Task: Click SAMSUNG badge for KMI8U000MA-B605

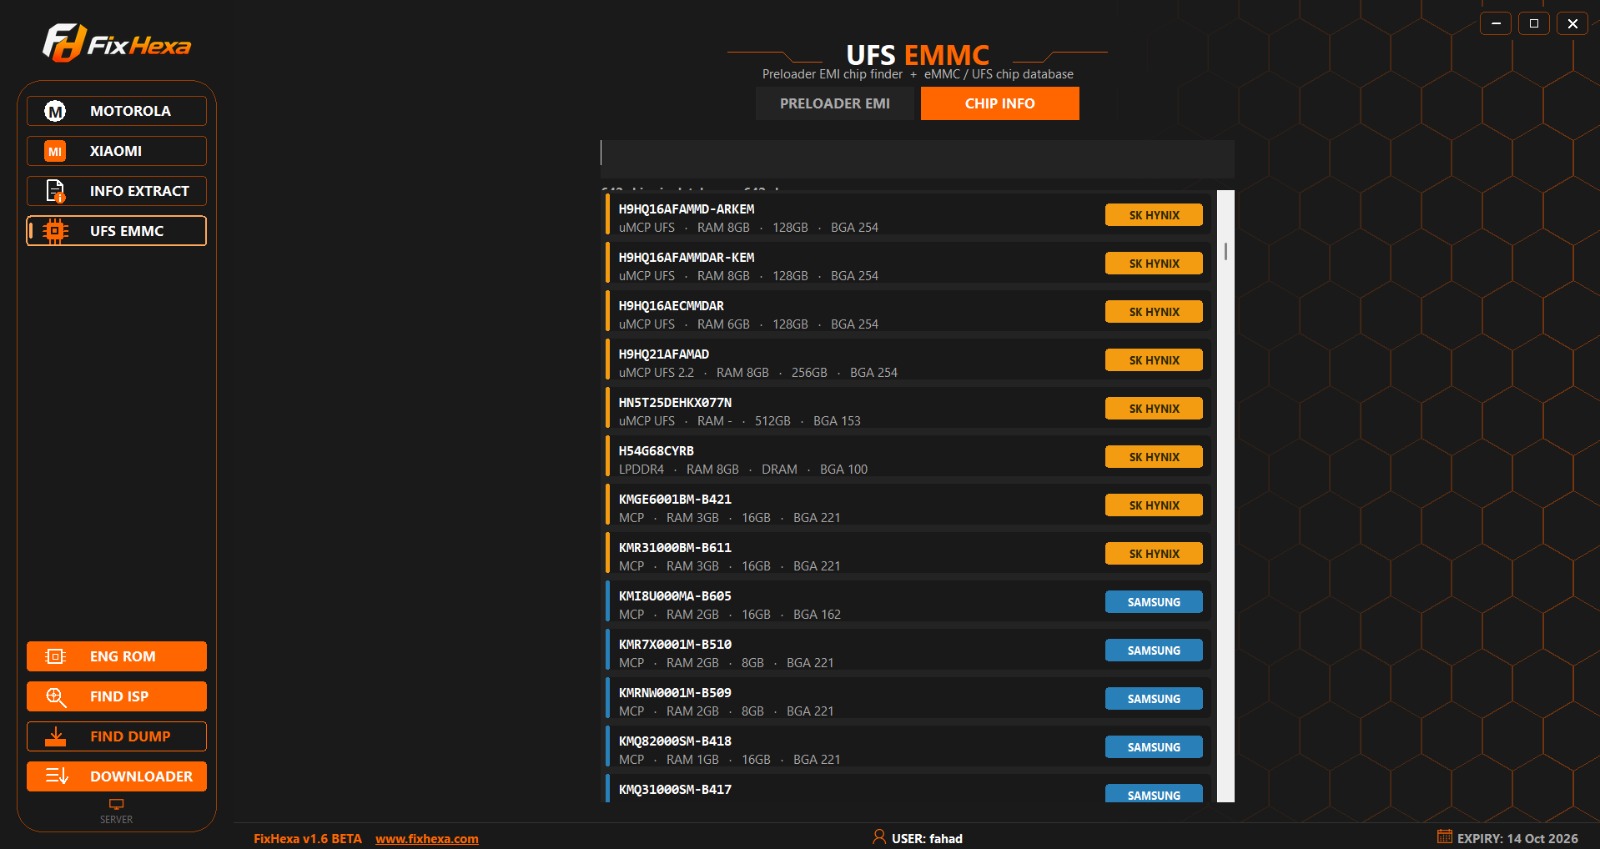Action: click(1154, 602)
